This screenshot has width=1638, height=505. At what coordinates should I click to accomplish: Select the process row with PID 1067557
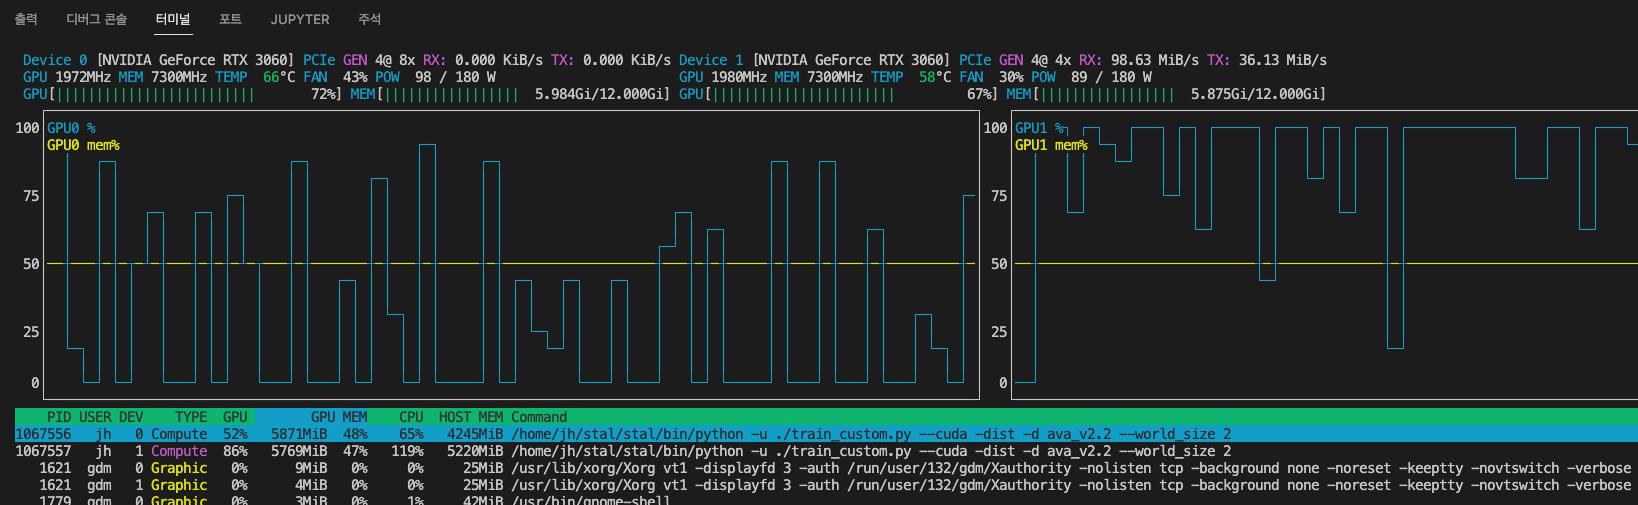826,451
